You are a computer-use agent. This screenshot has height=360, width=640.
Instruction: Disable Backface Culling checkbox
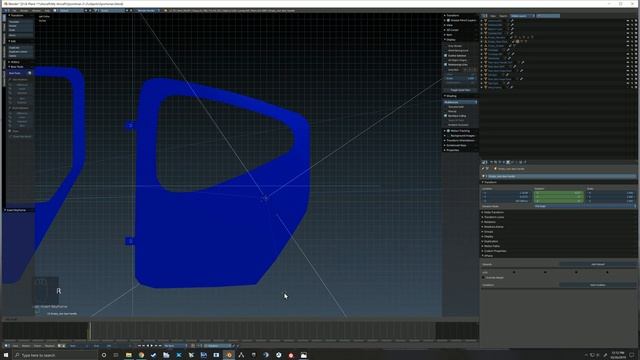click(x=446, y=116)
